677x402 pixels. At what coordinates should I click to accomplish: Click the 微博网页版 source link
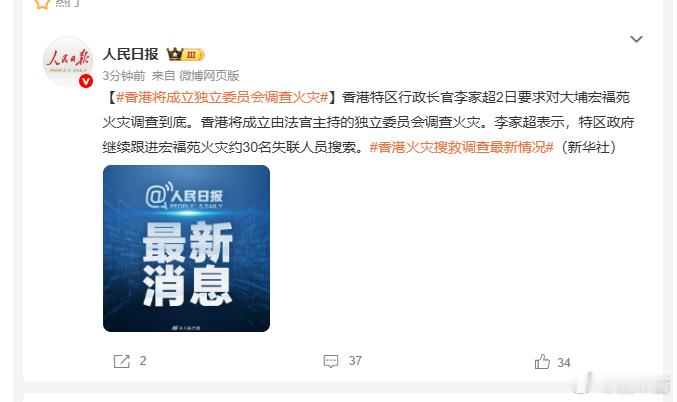[x=209, y=76]
